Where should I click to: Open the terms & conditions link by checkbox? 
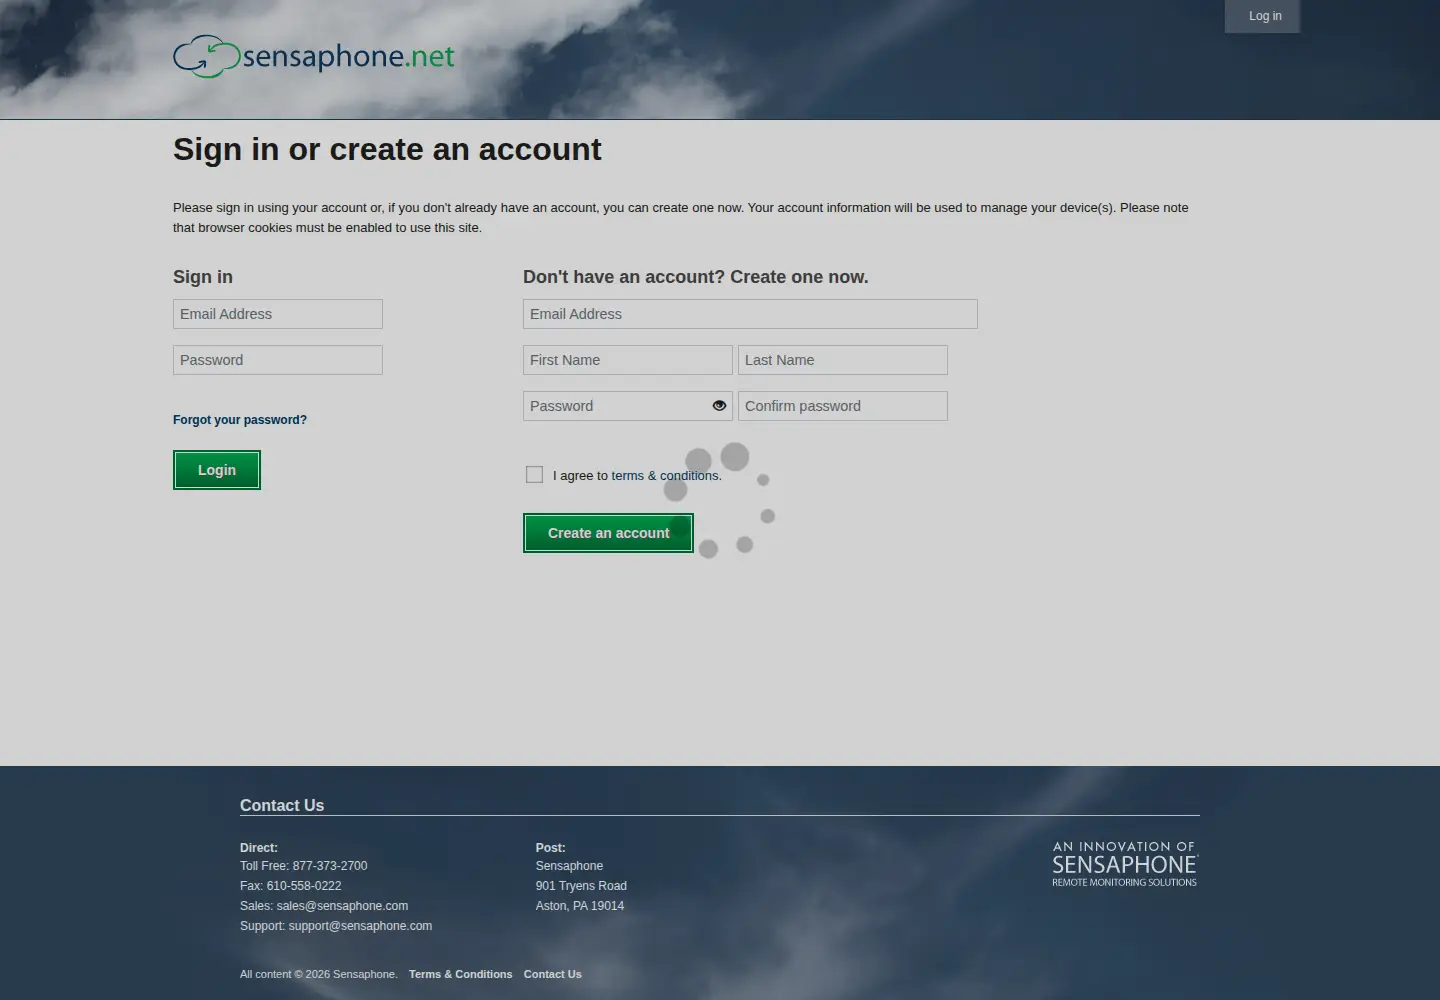click(666, 476)
